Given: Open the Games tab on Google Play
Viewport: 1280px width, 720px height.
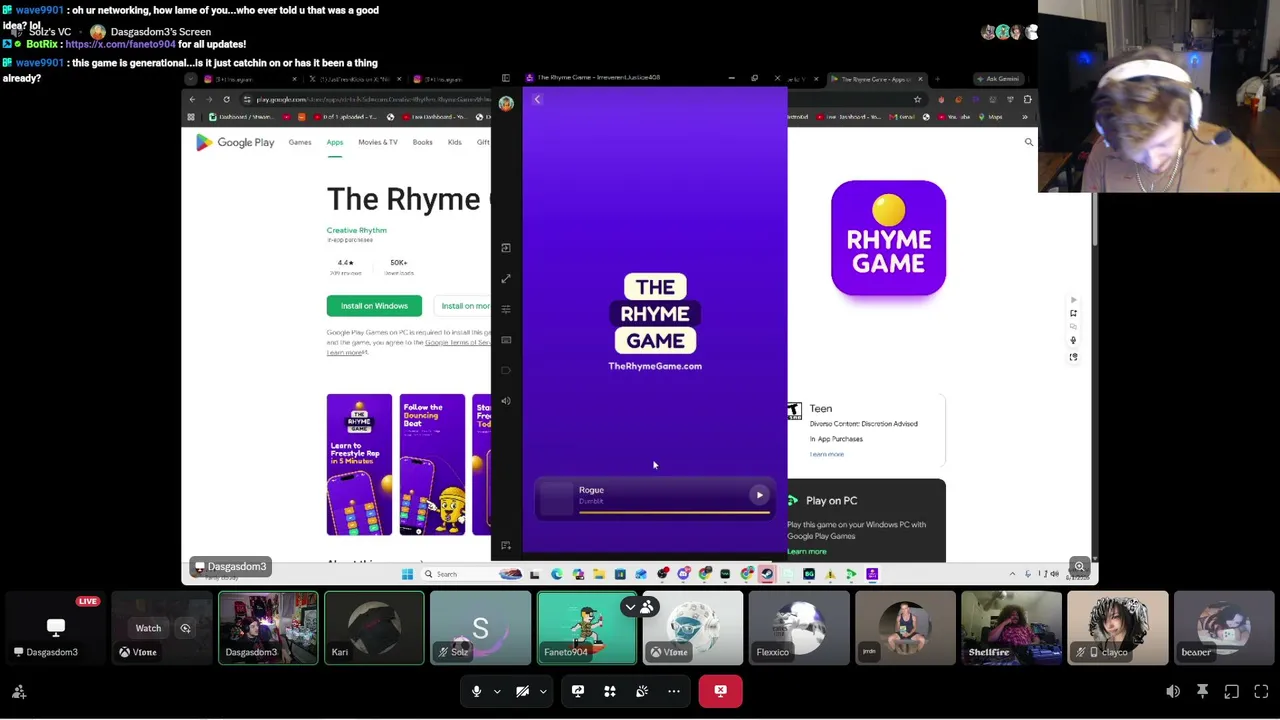Looking at the screenshot, I should [x=300, y=142].
